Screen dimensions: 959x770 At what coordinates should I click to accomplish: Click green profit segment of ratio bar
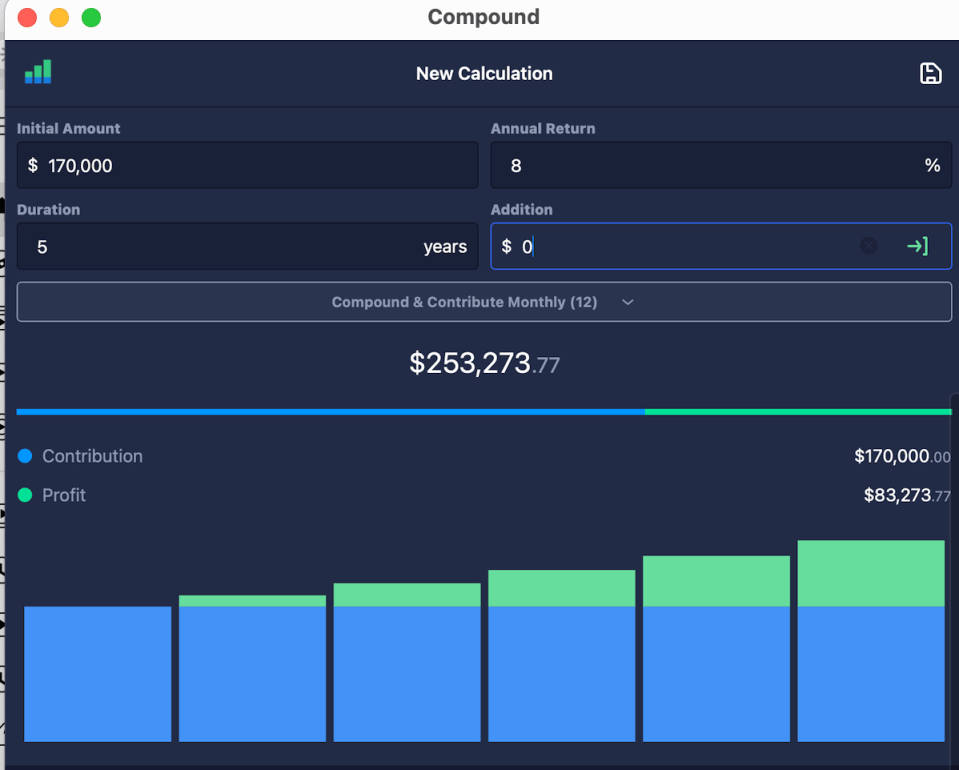point(798,411)
